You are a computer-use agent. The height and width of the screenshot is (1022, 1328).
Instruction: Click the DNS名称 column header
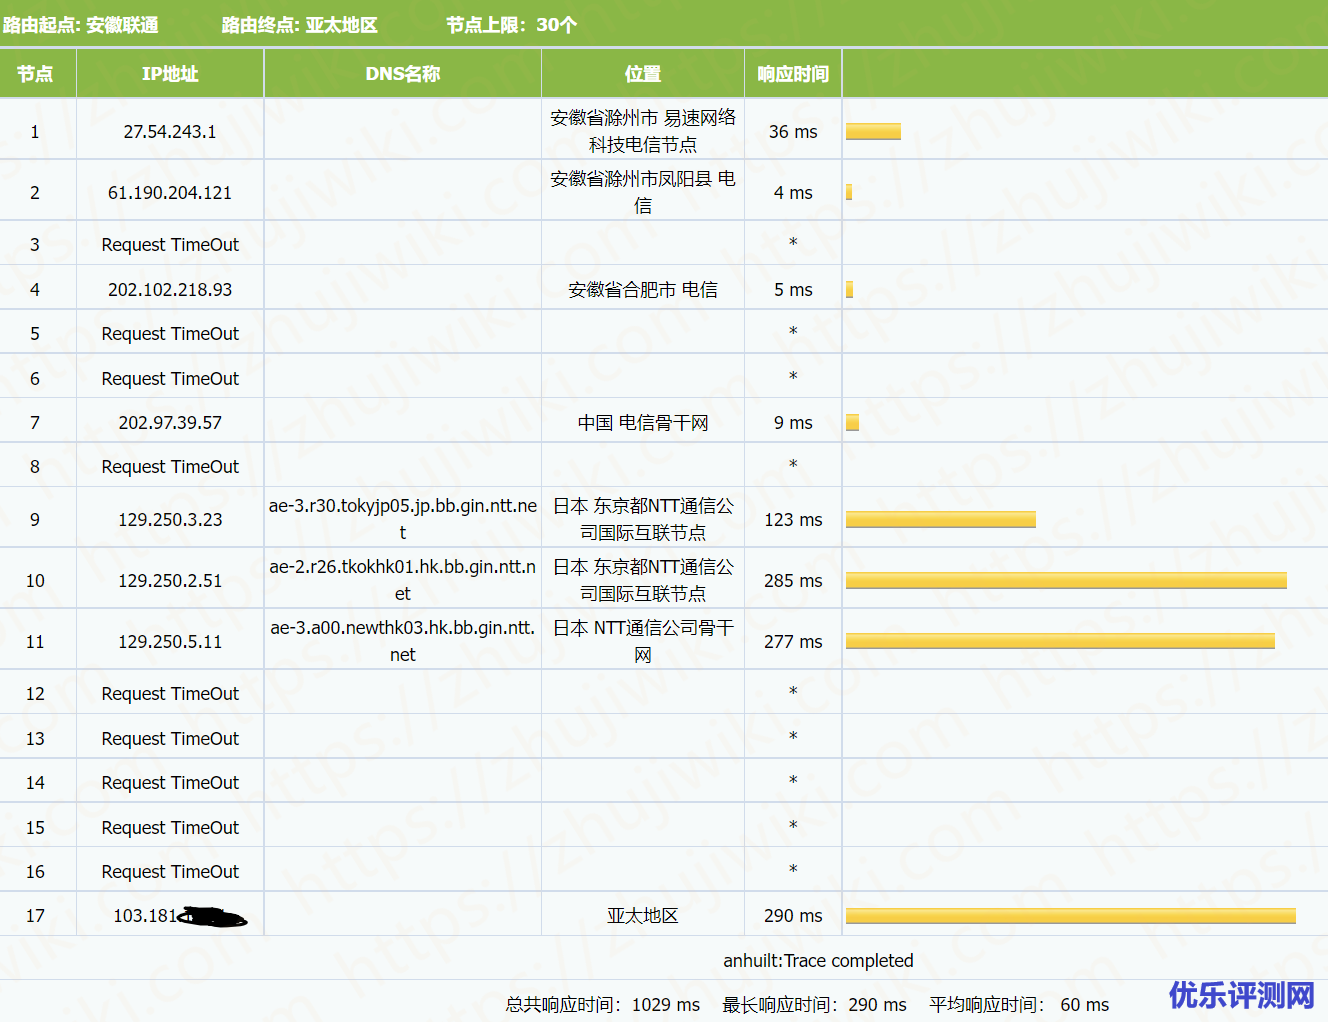coord(402,74)
